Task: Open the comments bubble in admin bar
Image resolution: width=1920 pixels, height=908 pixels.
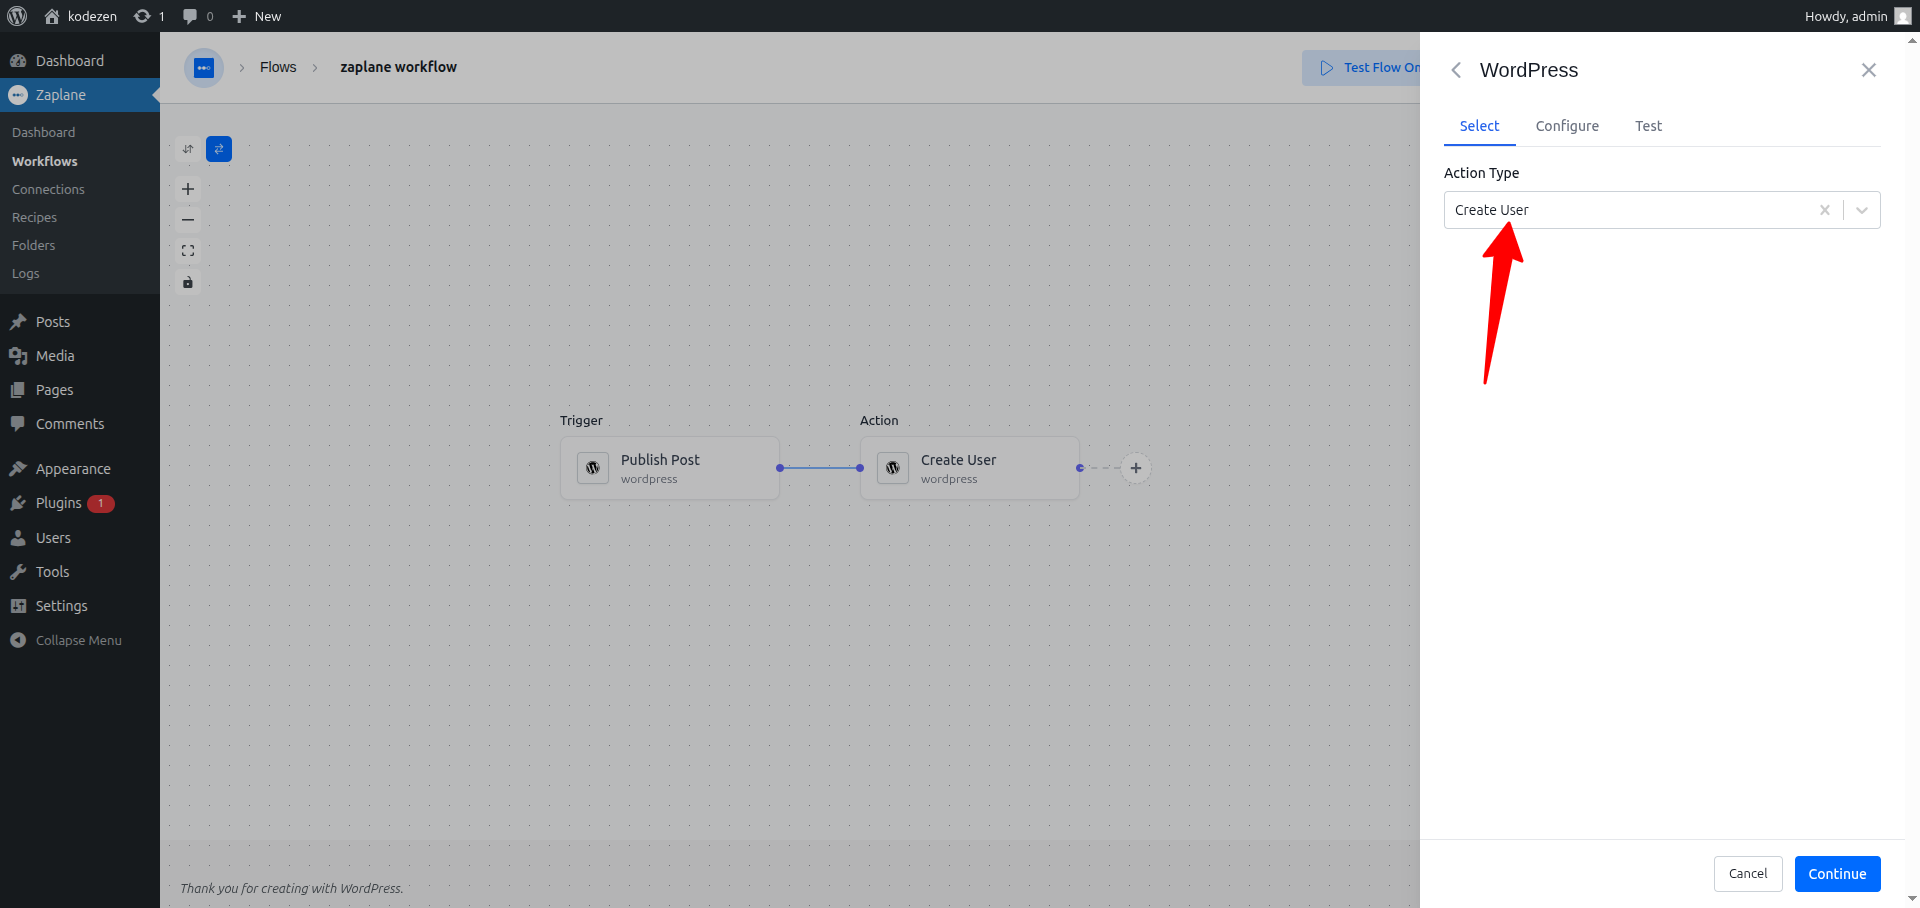Action: 198,16
